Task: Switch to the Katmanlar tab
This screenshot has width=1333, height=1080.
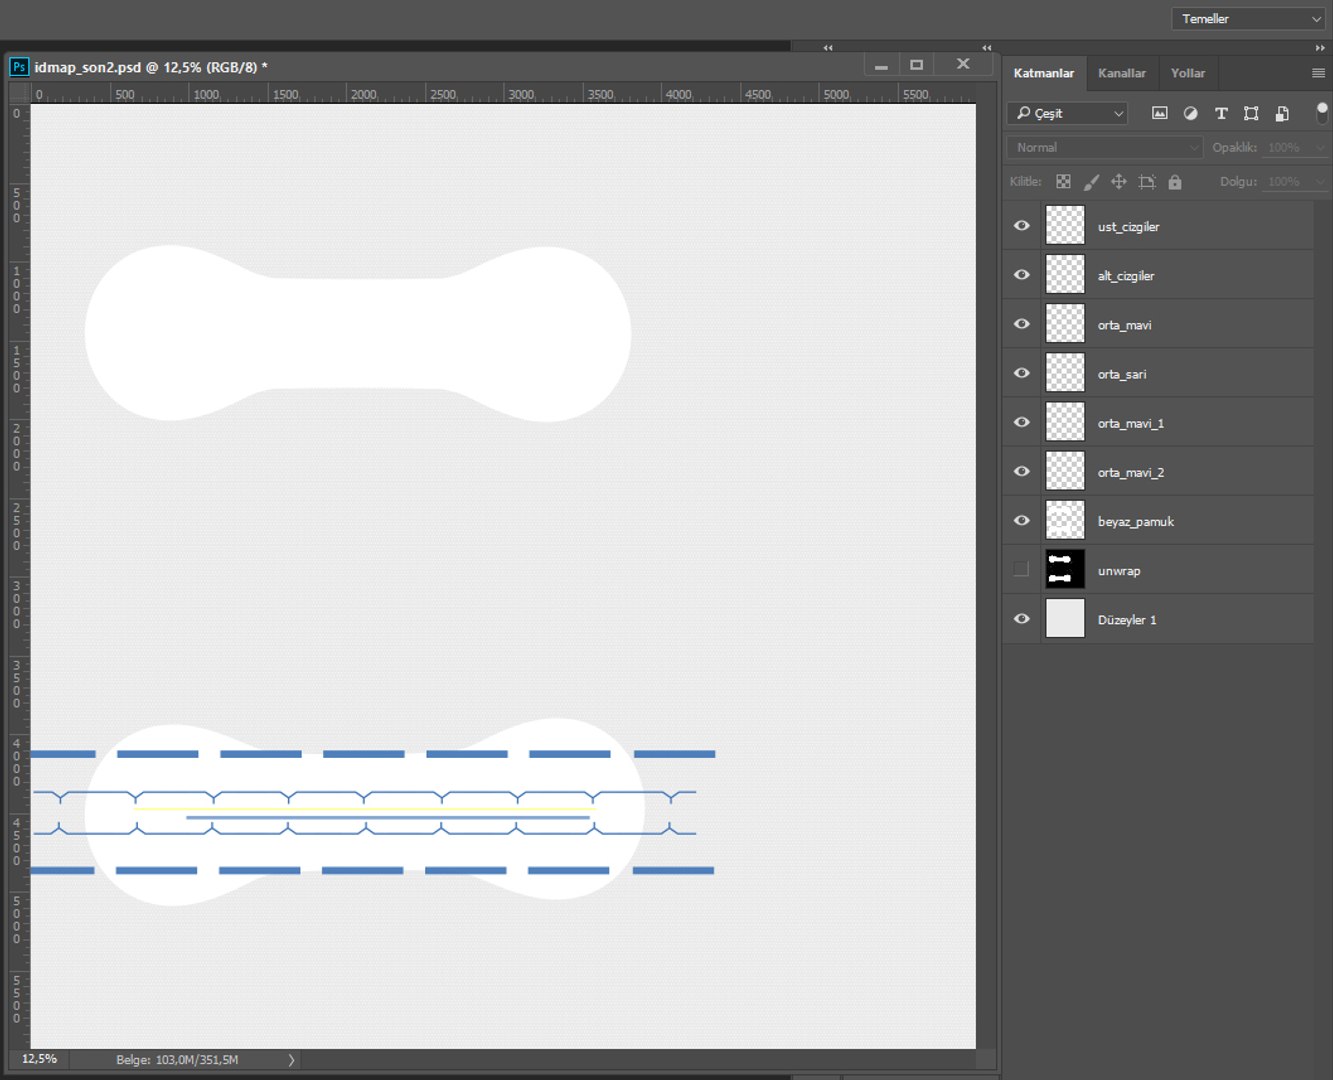Action: [x=1044, y=73]
